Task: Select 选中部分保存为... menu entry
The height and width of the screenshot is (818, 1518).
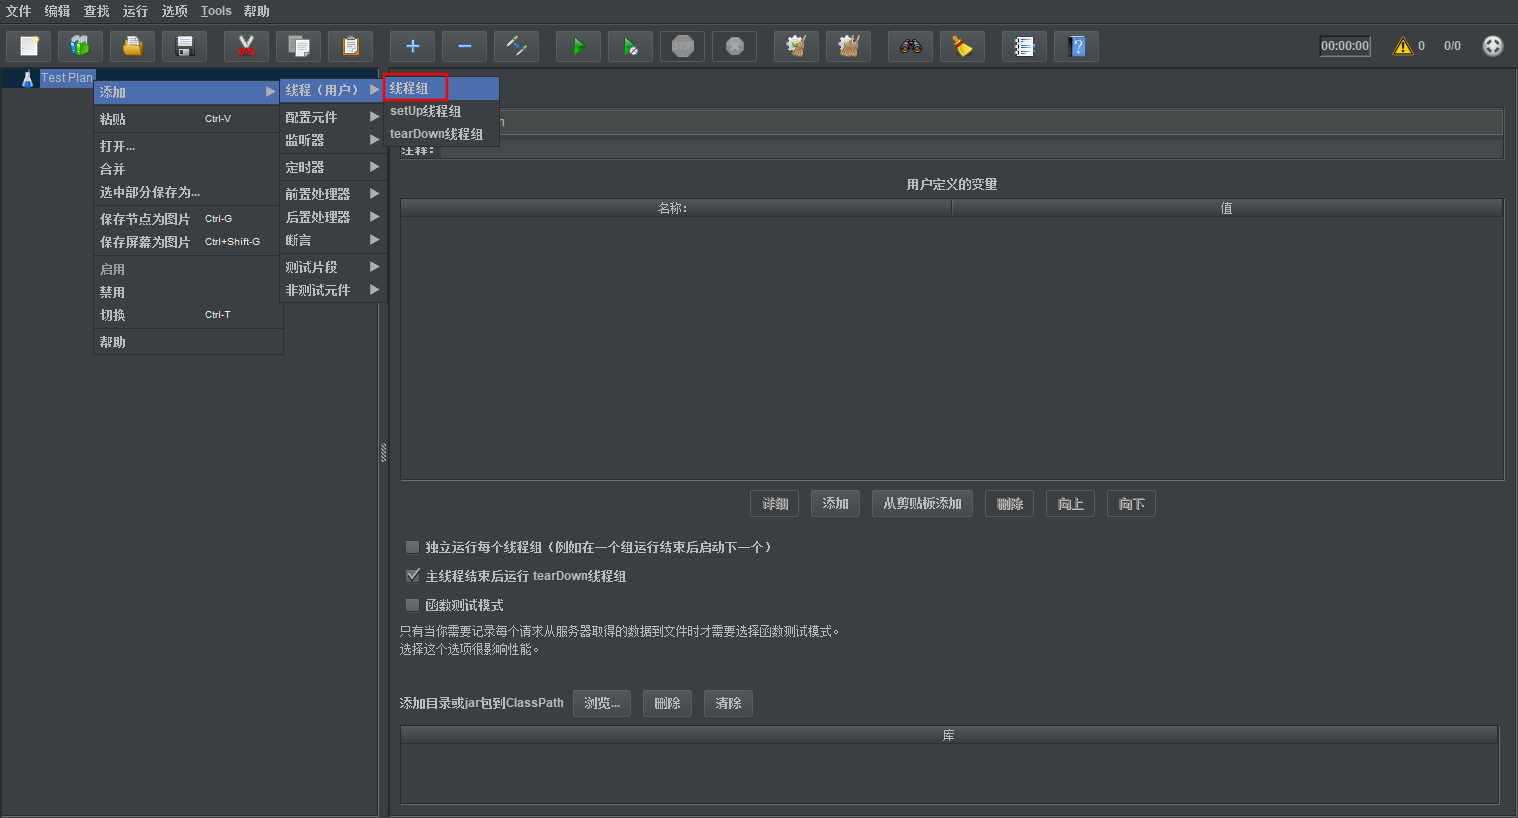Action: [x=188, y=192]
